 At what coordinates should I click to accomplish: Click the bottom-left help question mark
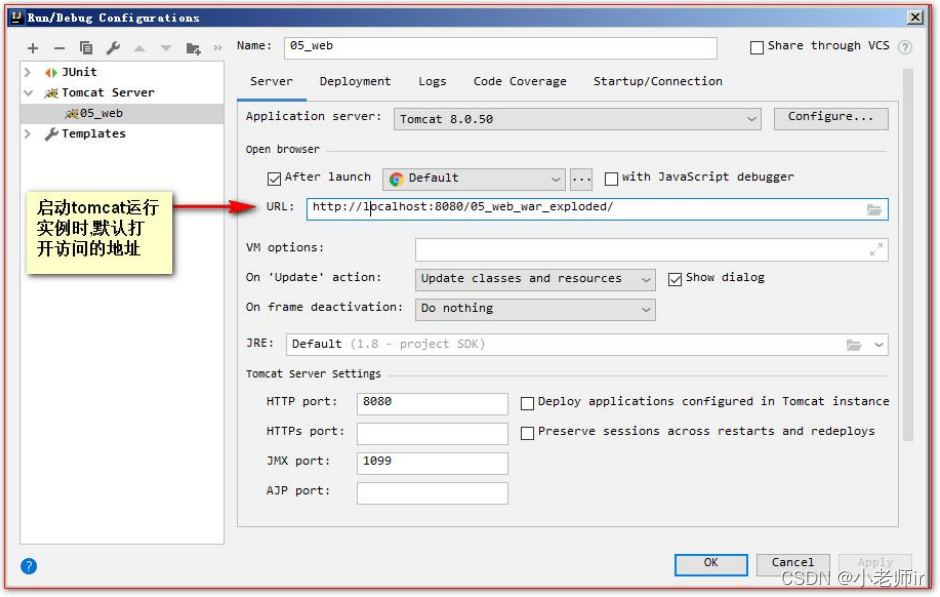(x=28, y=566)
